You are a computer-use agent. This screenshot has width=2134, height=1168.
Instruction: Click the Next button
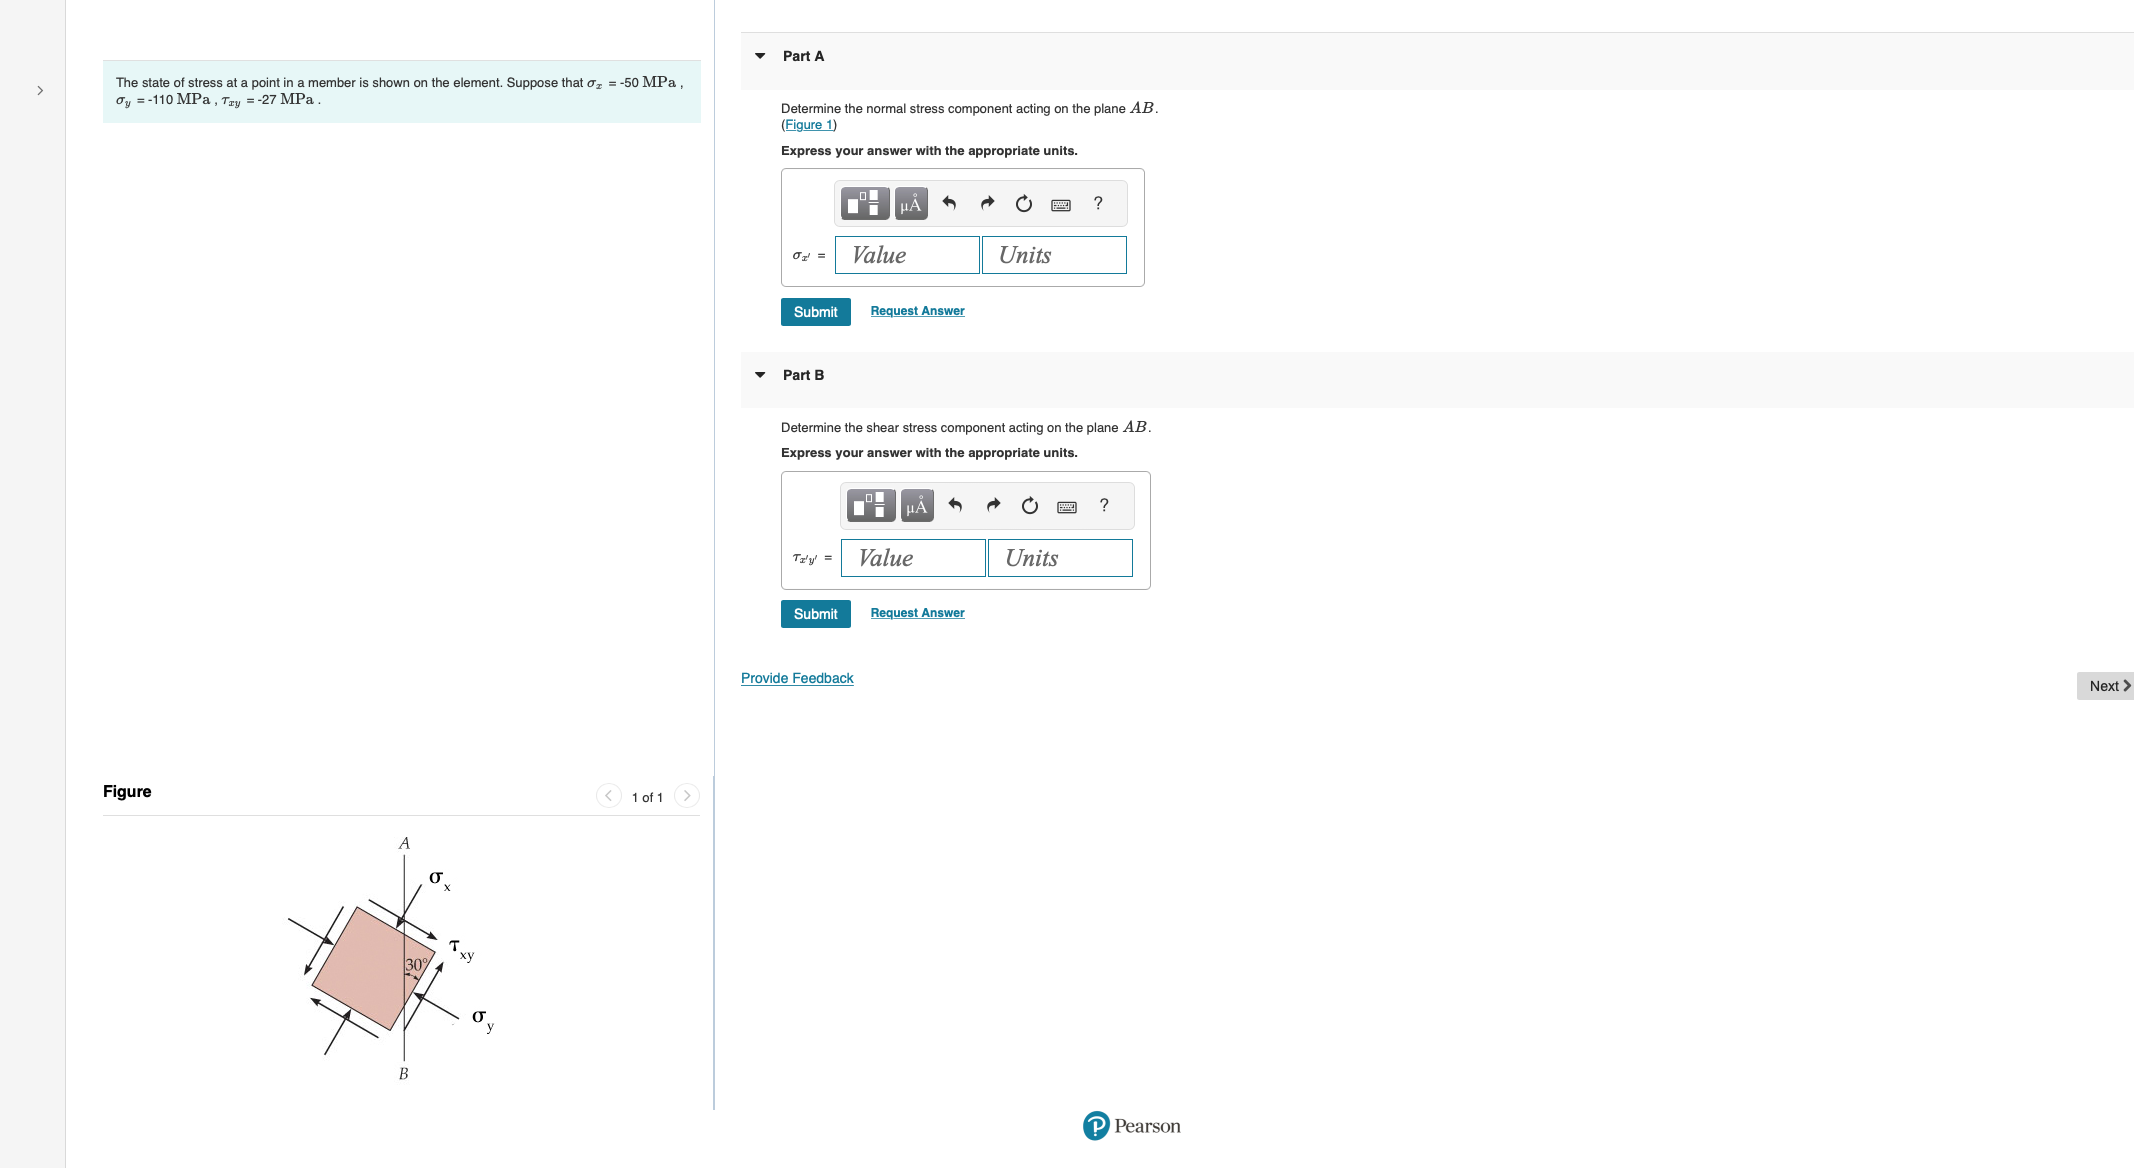2104,685
